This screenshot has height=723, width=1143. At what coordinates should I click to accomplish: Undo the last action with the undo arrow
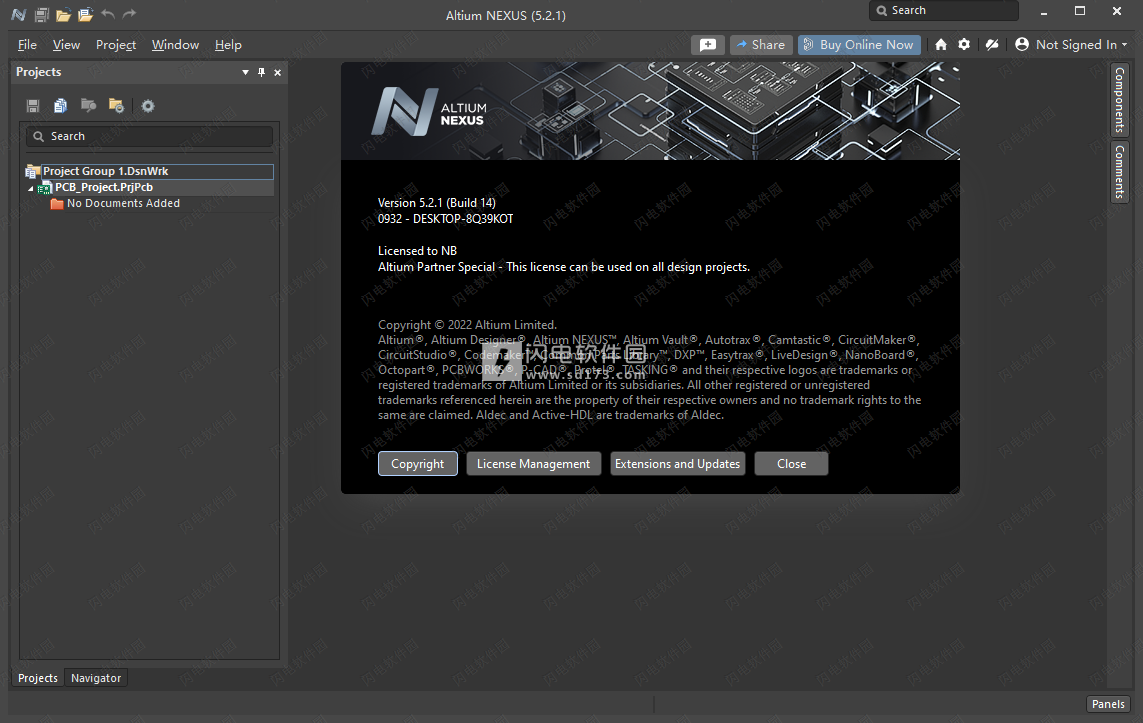(108, 14)
